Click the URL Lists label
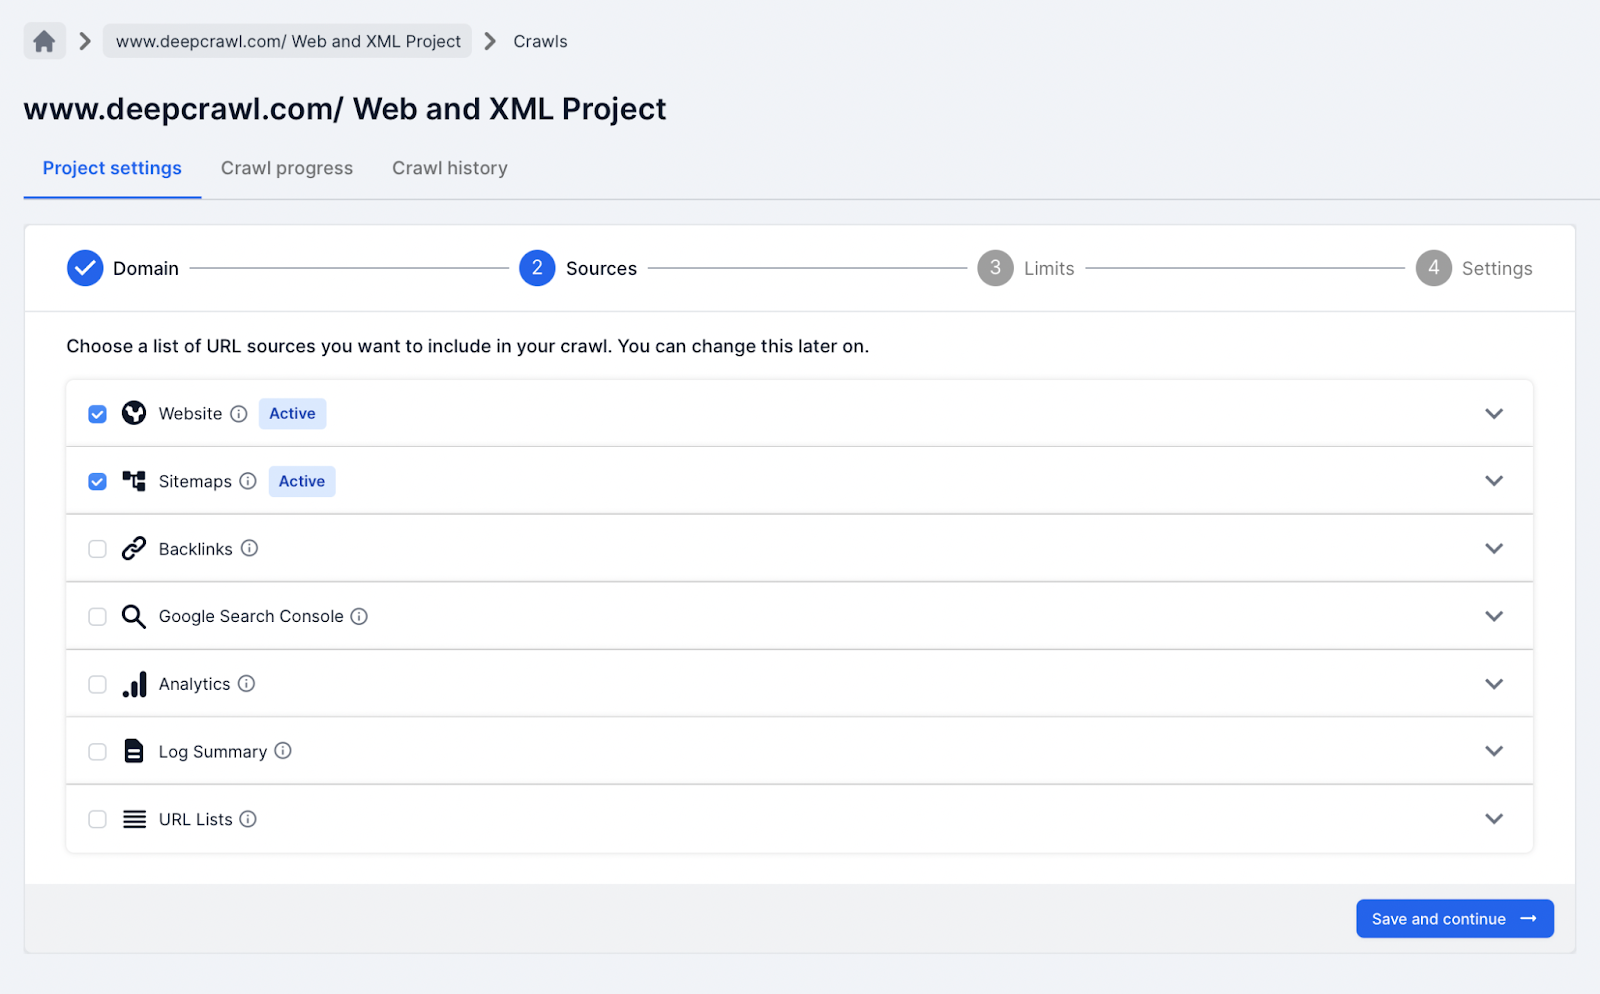Image resolution: width=1600 pixels, height=994 pixels. [196, 819]
